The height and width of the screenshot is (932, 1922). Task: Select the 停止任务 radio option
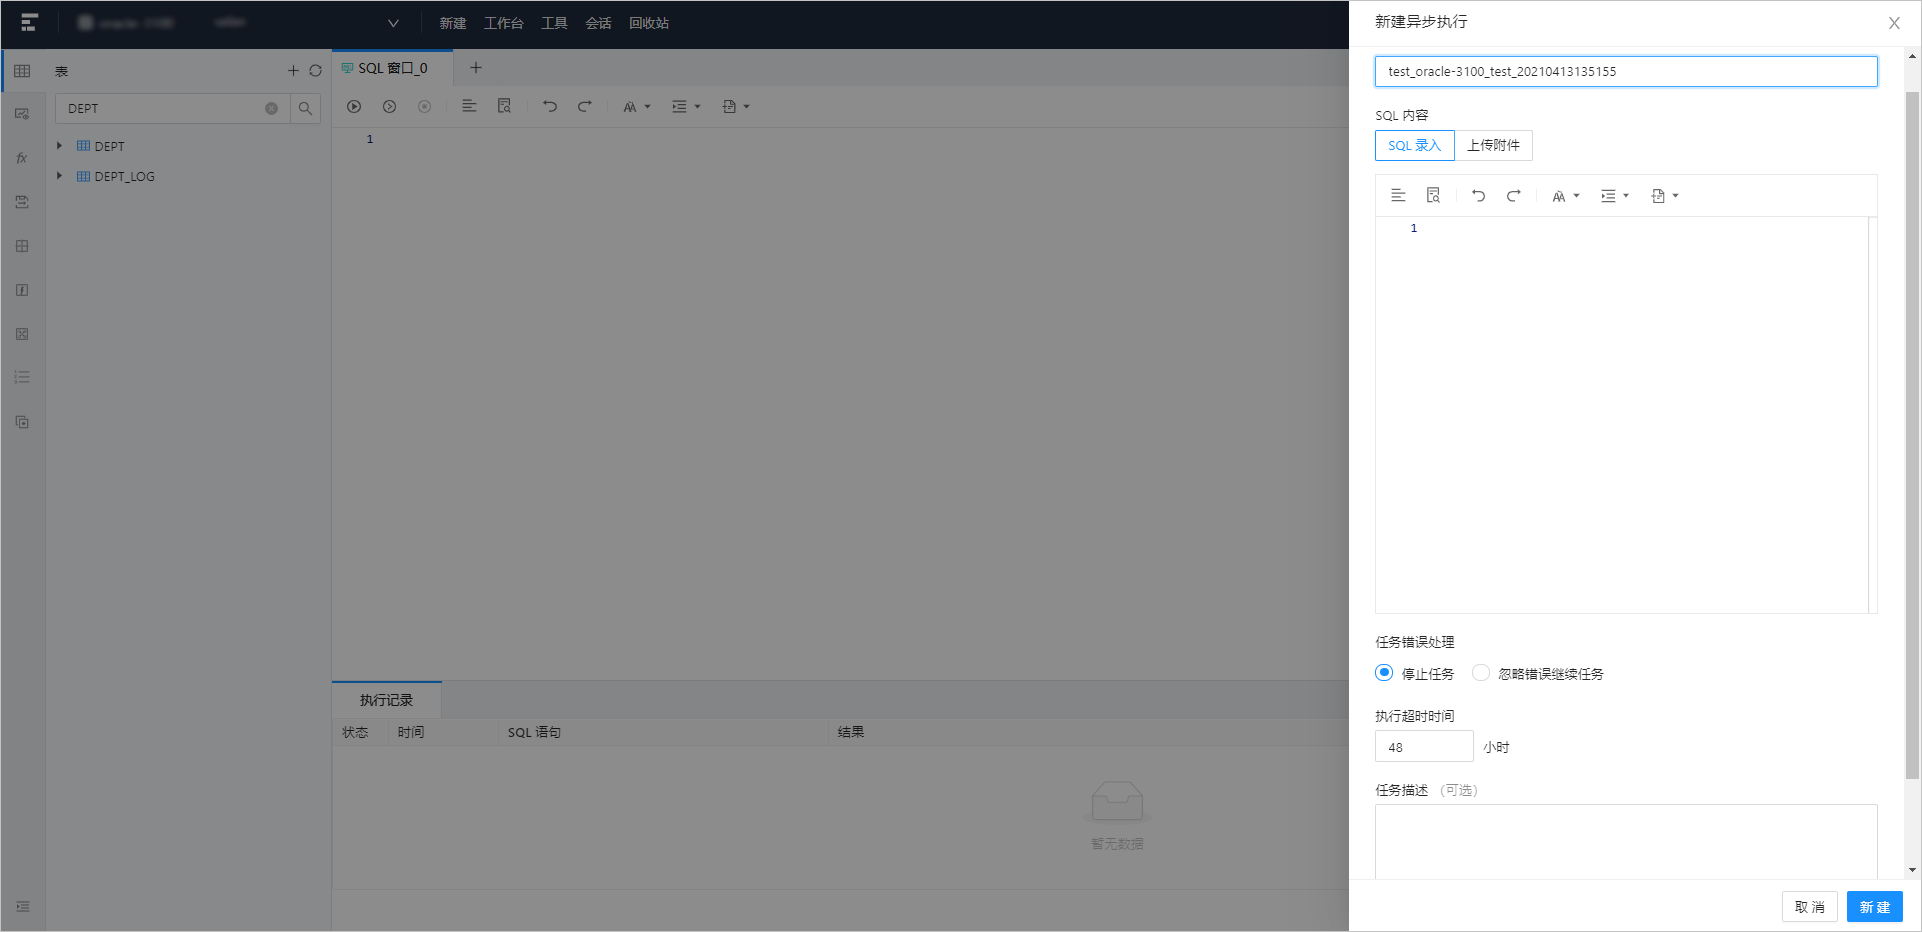pyautogui.click(x=1384, y=673)
